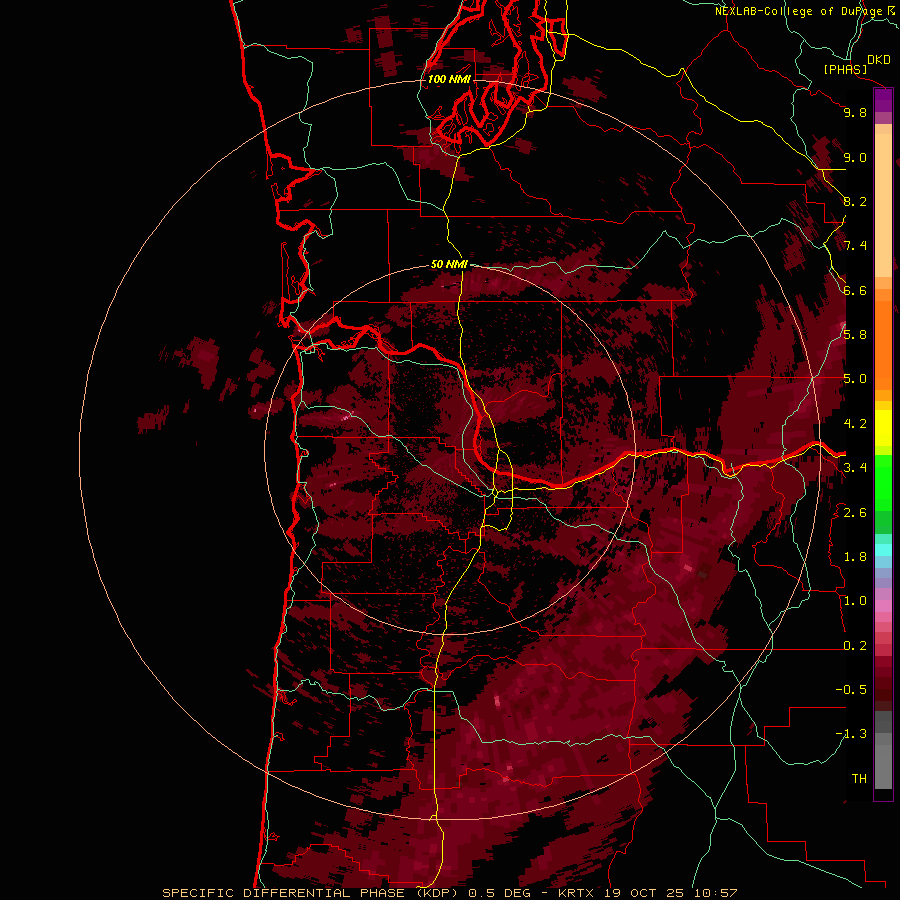Click the 2.6 value on color scale
The height and width of the screenshot is (900, 900).
pyautogui.click(x=855, y=513)
